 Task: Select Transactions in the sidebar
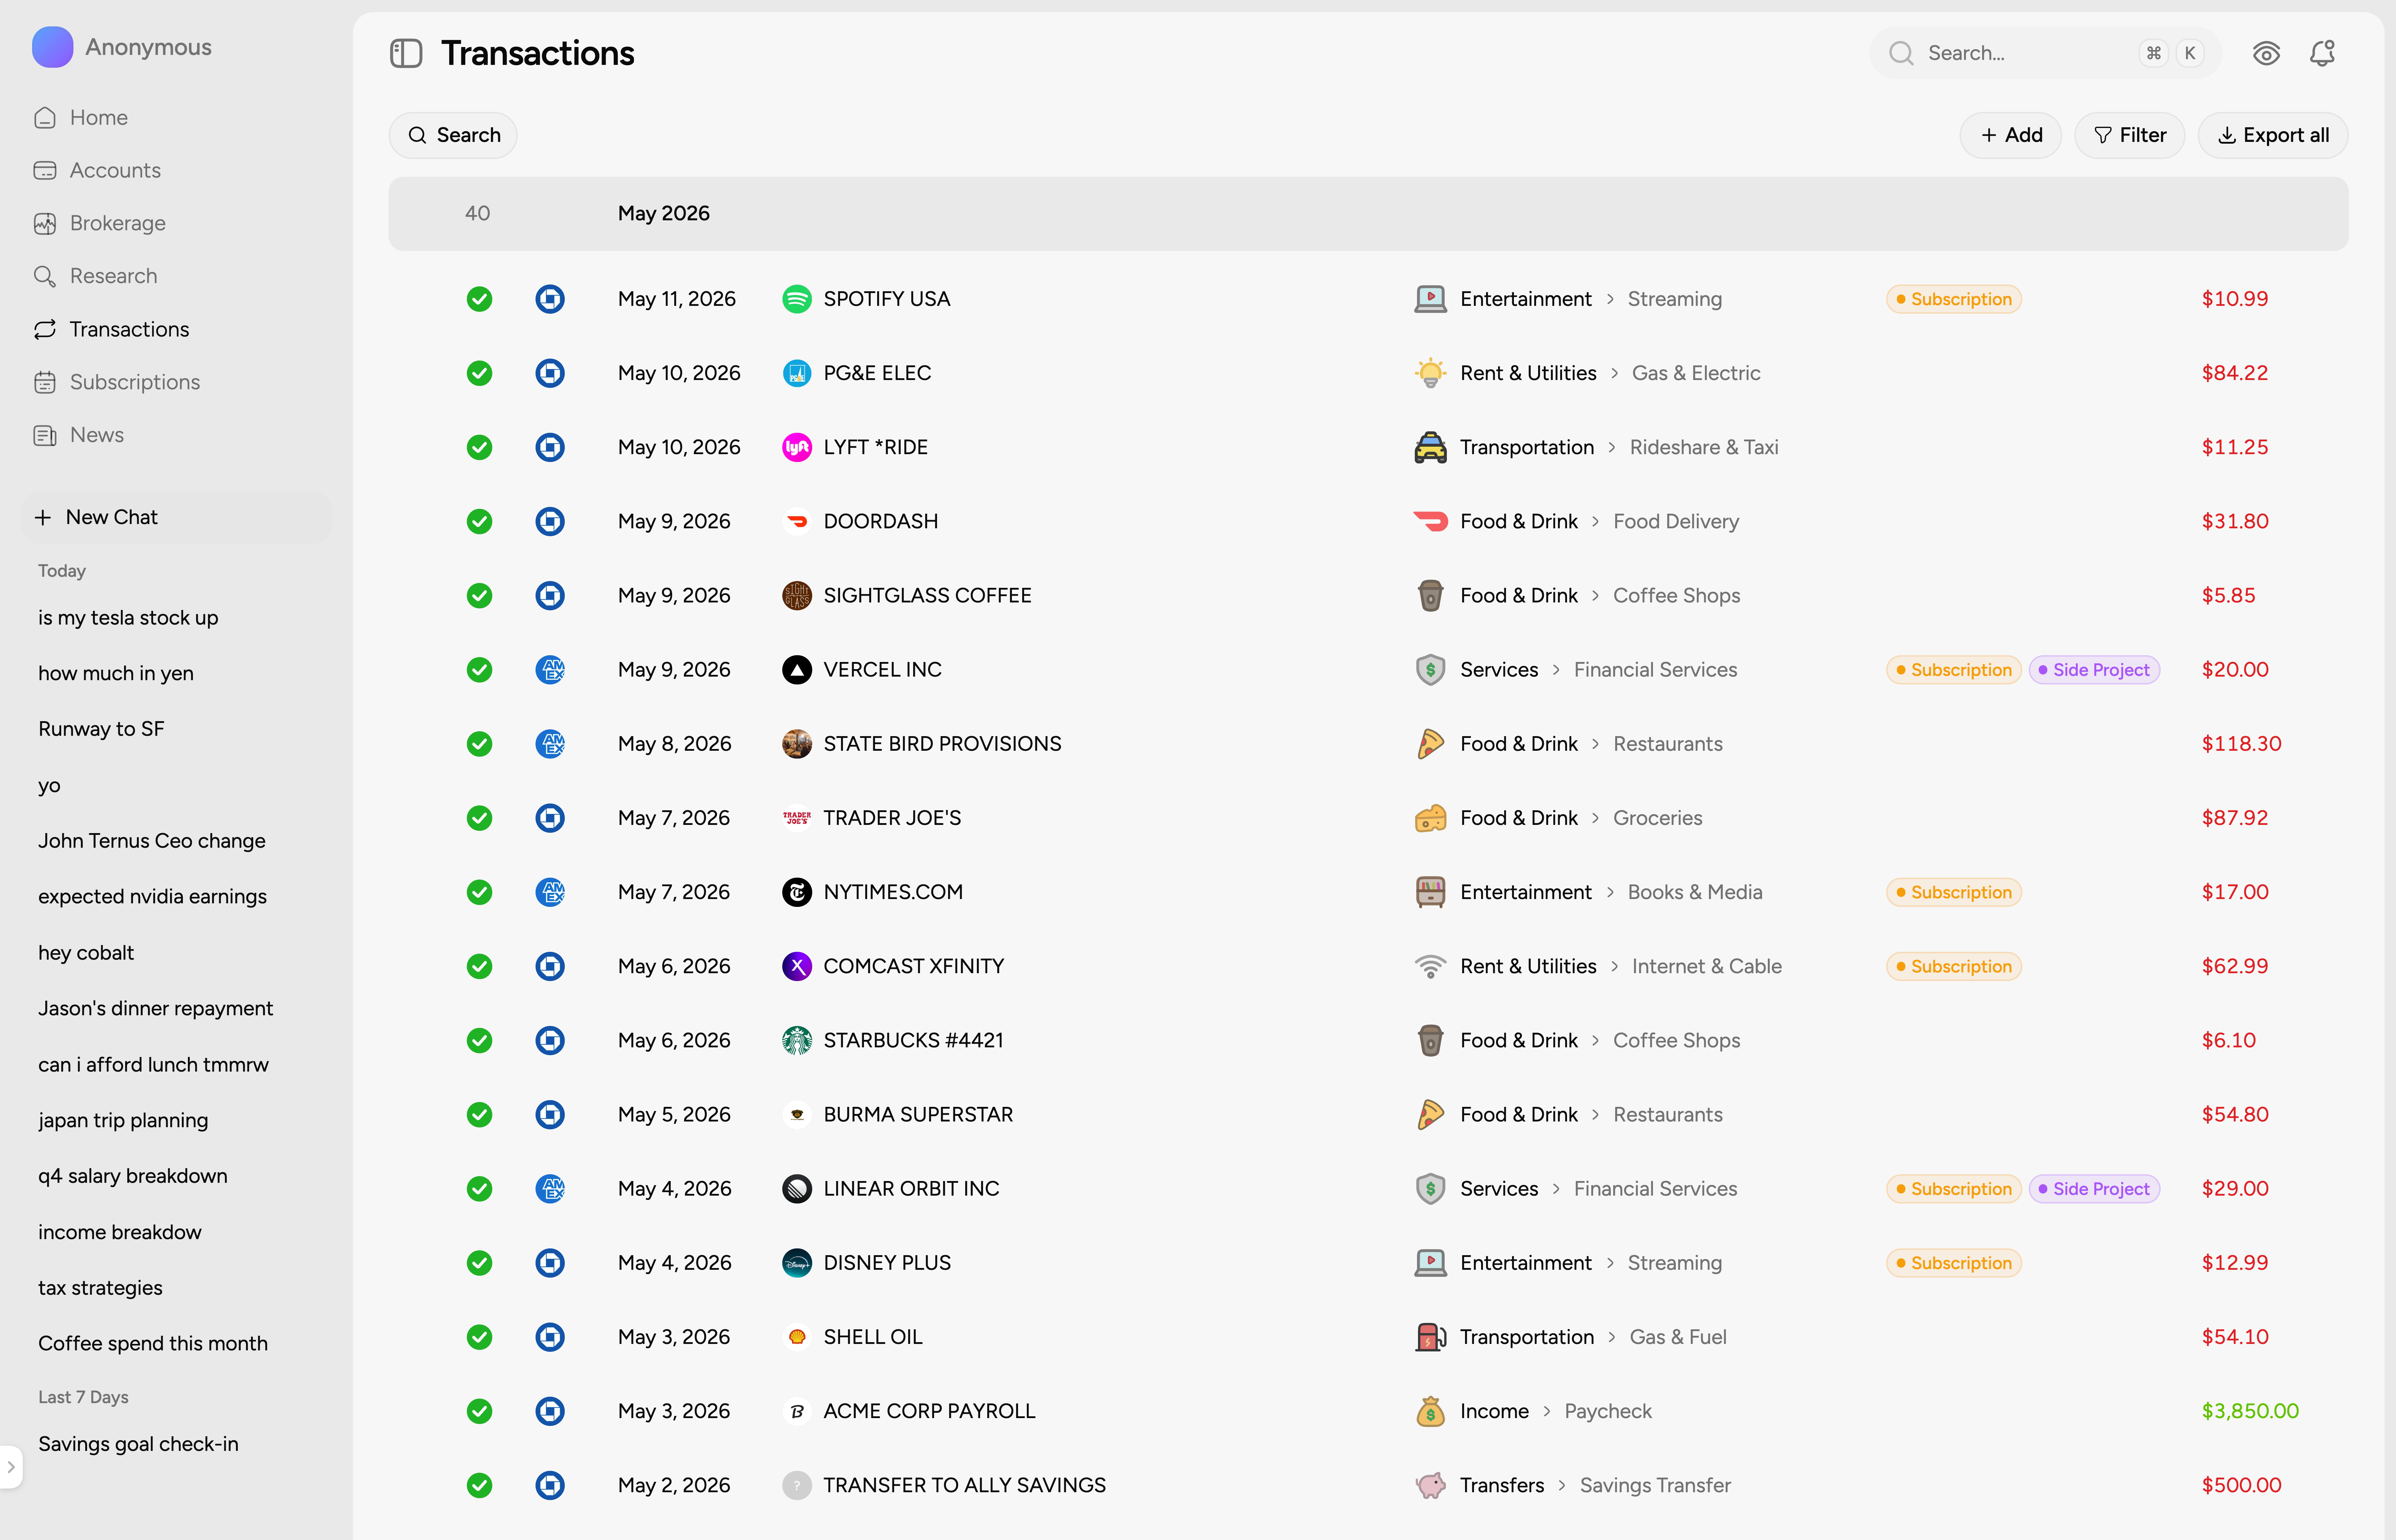(111, 329)
